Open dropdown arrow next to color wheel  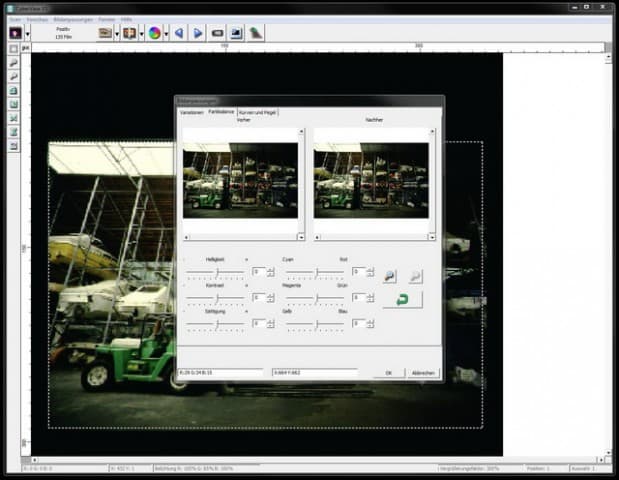(167, 32)
